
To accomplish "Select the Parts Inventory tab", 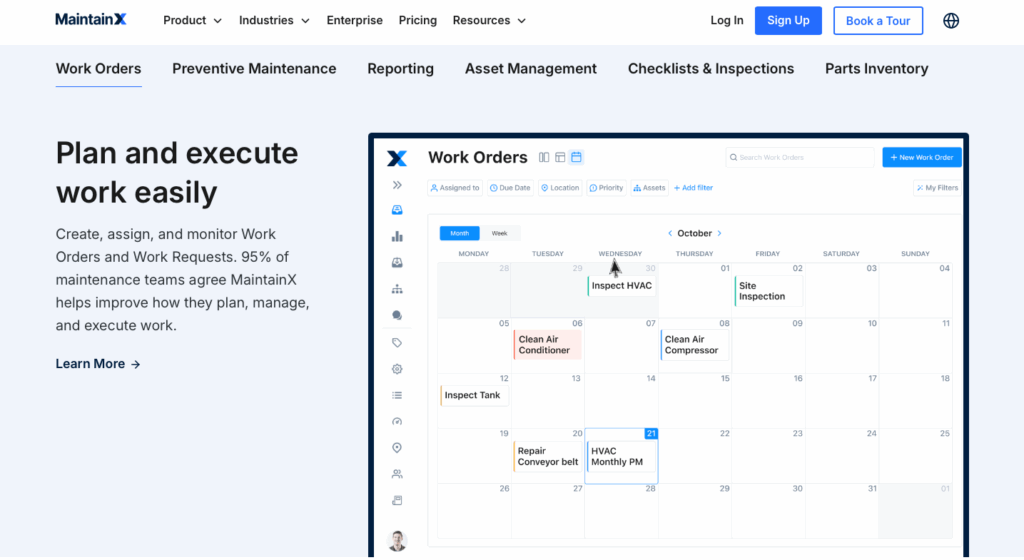I will tap(876, 69).
